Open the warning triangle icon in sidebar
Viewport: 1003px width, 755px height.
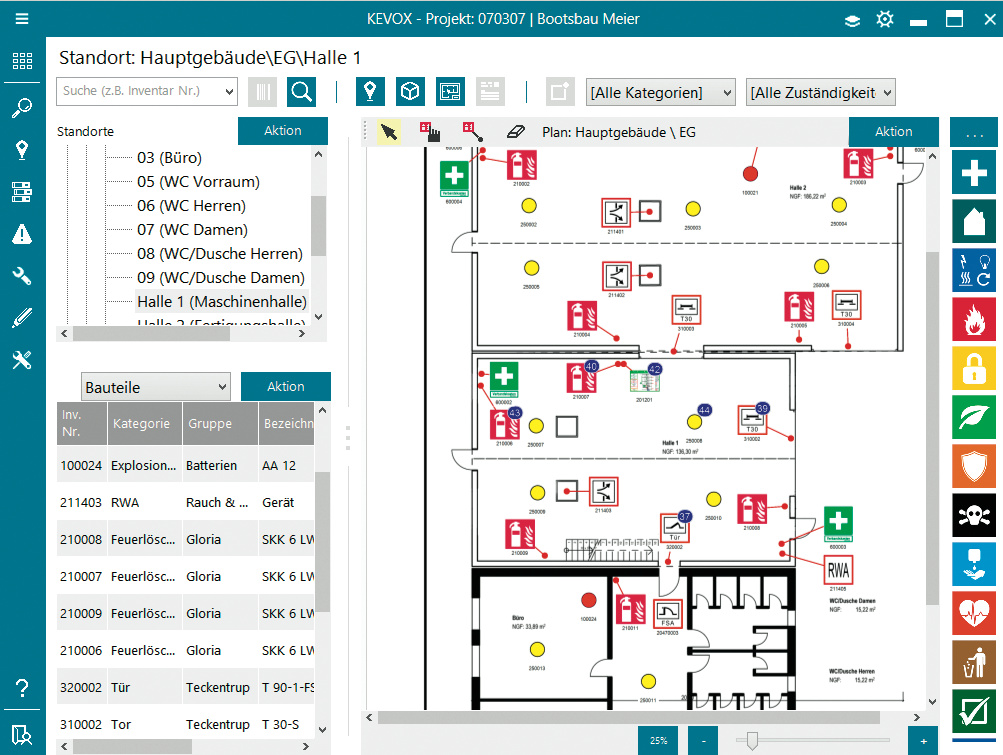tap(22, 234)
